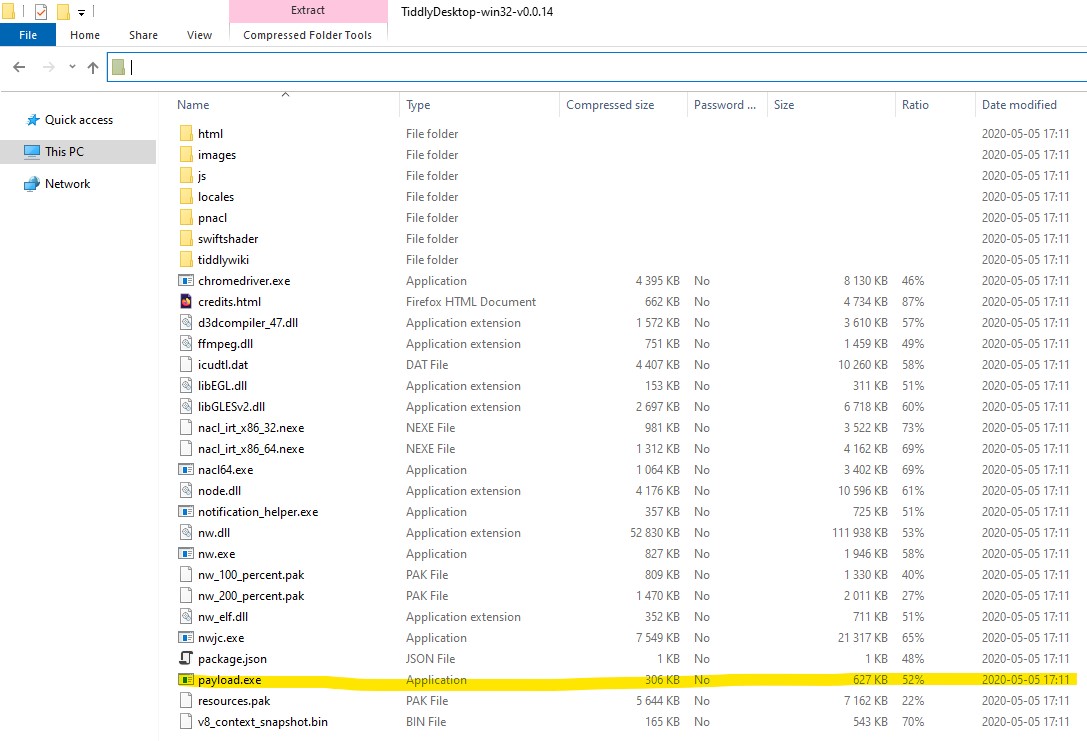Switch to the Home ribbon tab
Screen dimensions: 1087x741
(85, 35)
